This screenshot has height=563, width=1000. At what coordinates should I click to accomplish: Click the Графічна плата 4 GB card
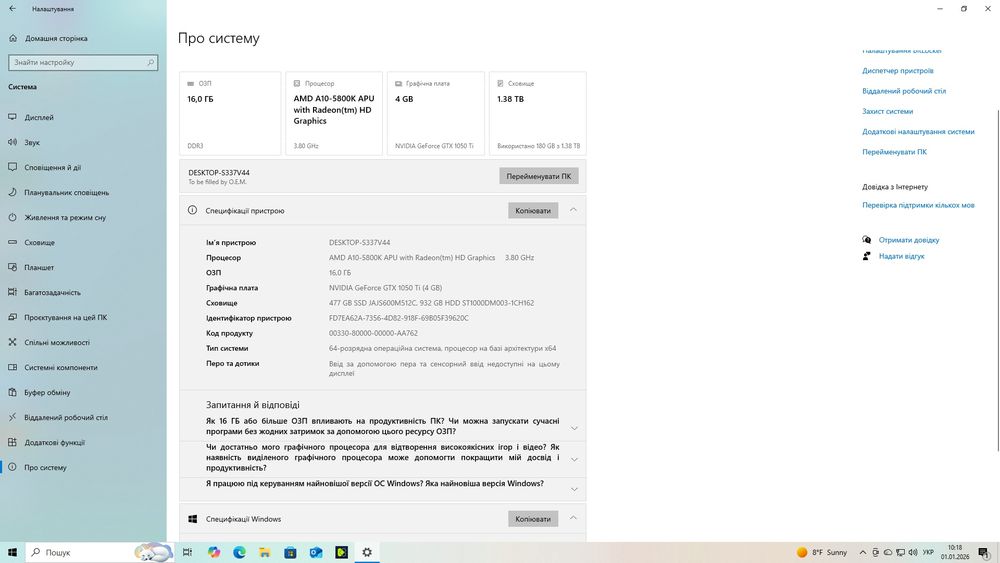(436, 113)
